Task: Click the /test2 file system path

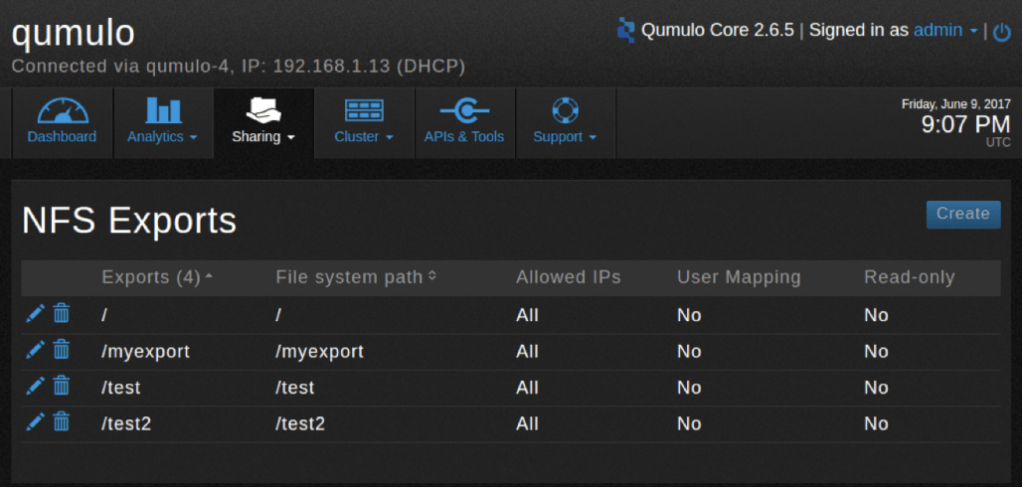Action: tap(300, 424)
